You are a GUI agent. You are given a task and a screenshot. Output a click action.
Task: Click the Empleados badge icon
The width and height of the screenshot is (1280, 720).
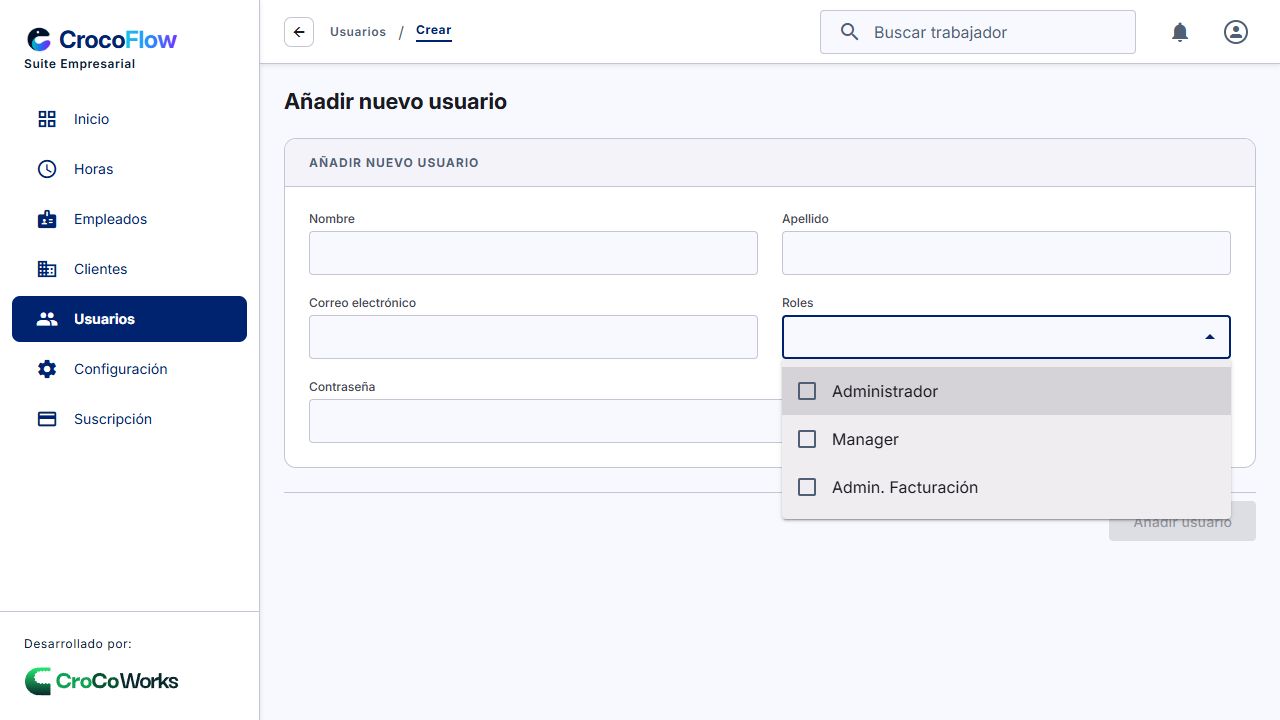pyautogui.click(x=47, y=219)
